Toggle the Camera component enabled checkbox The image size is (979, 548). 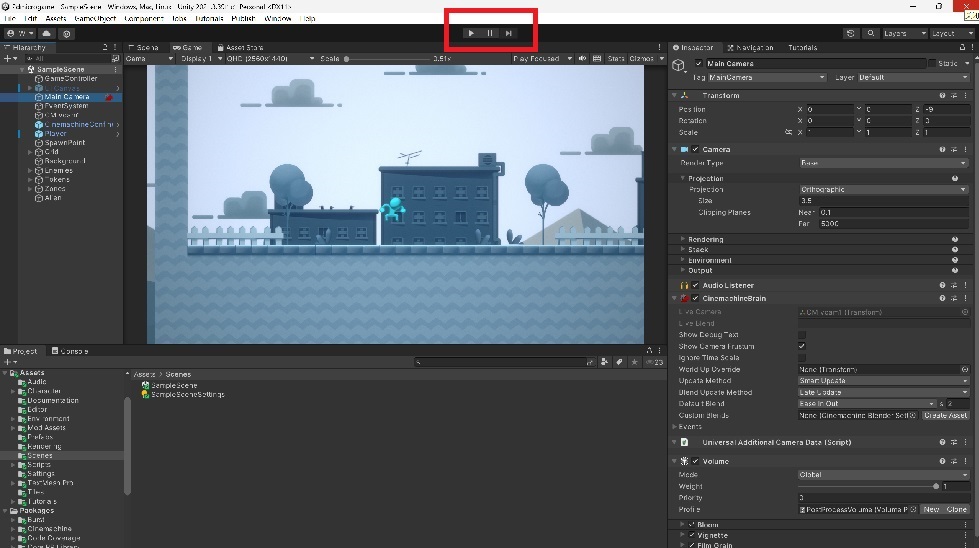point(695,150)
